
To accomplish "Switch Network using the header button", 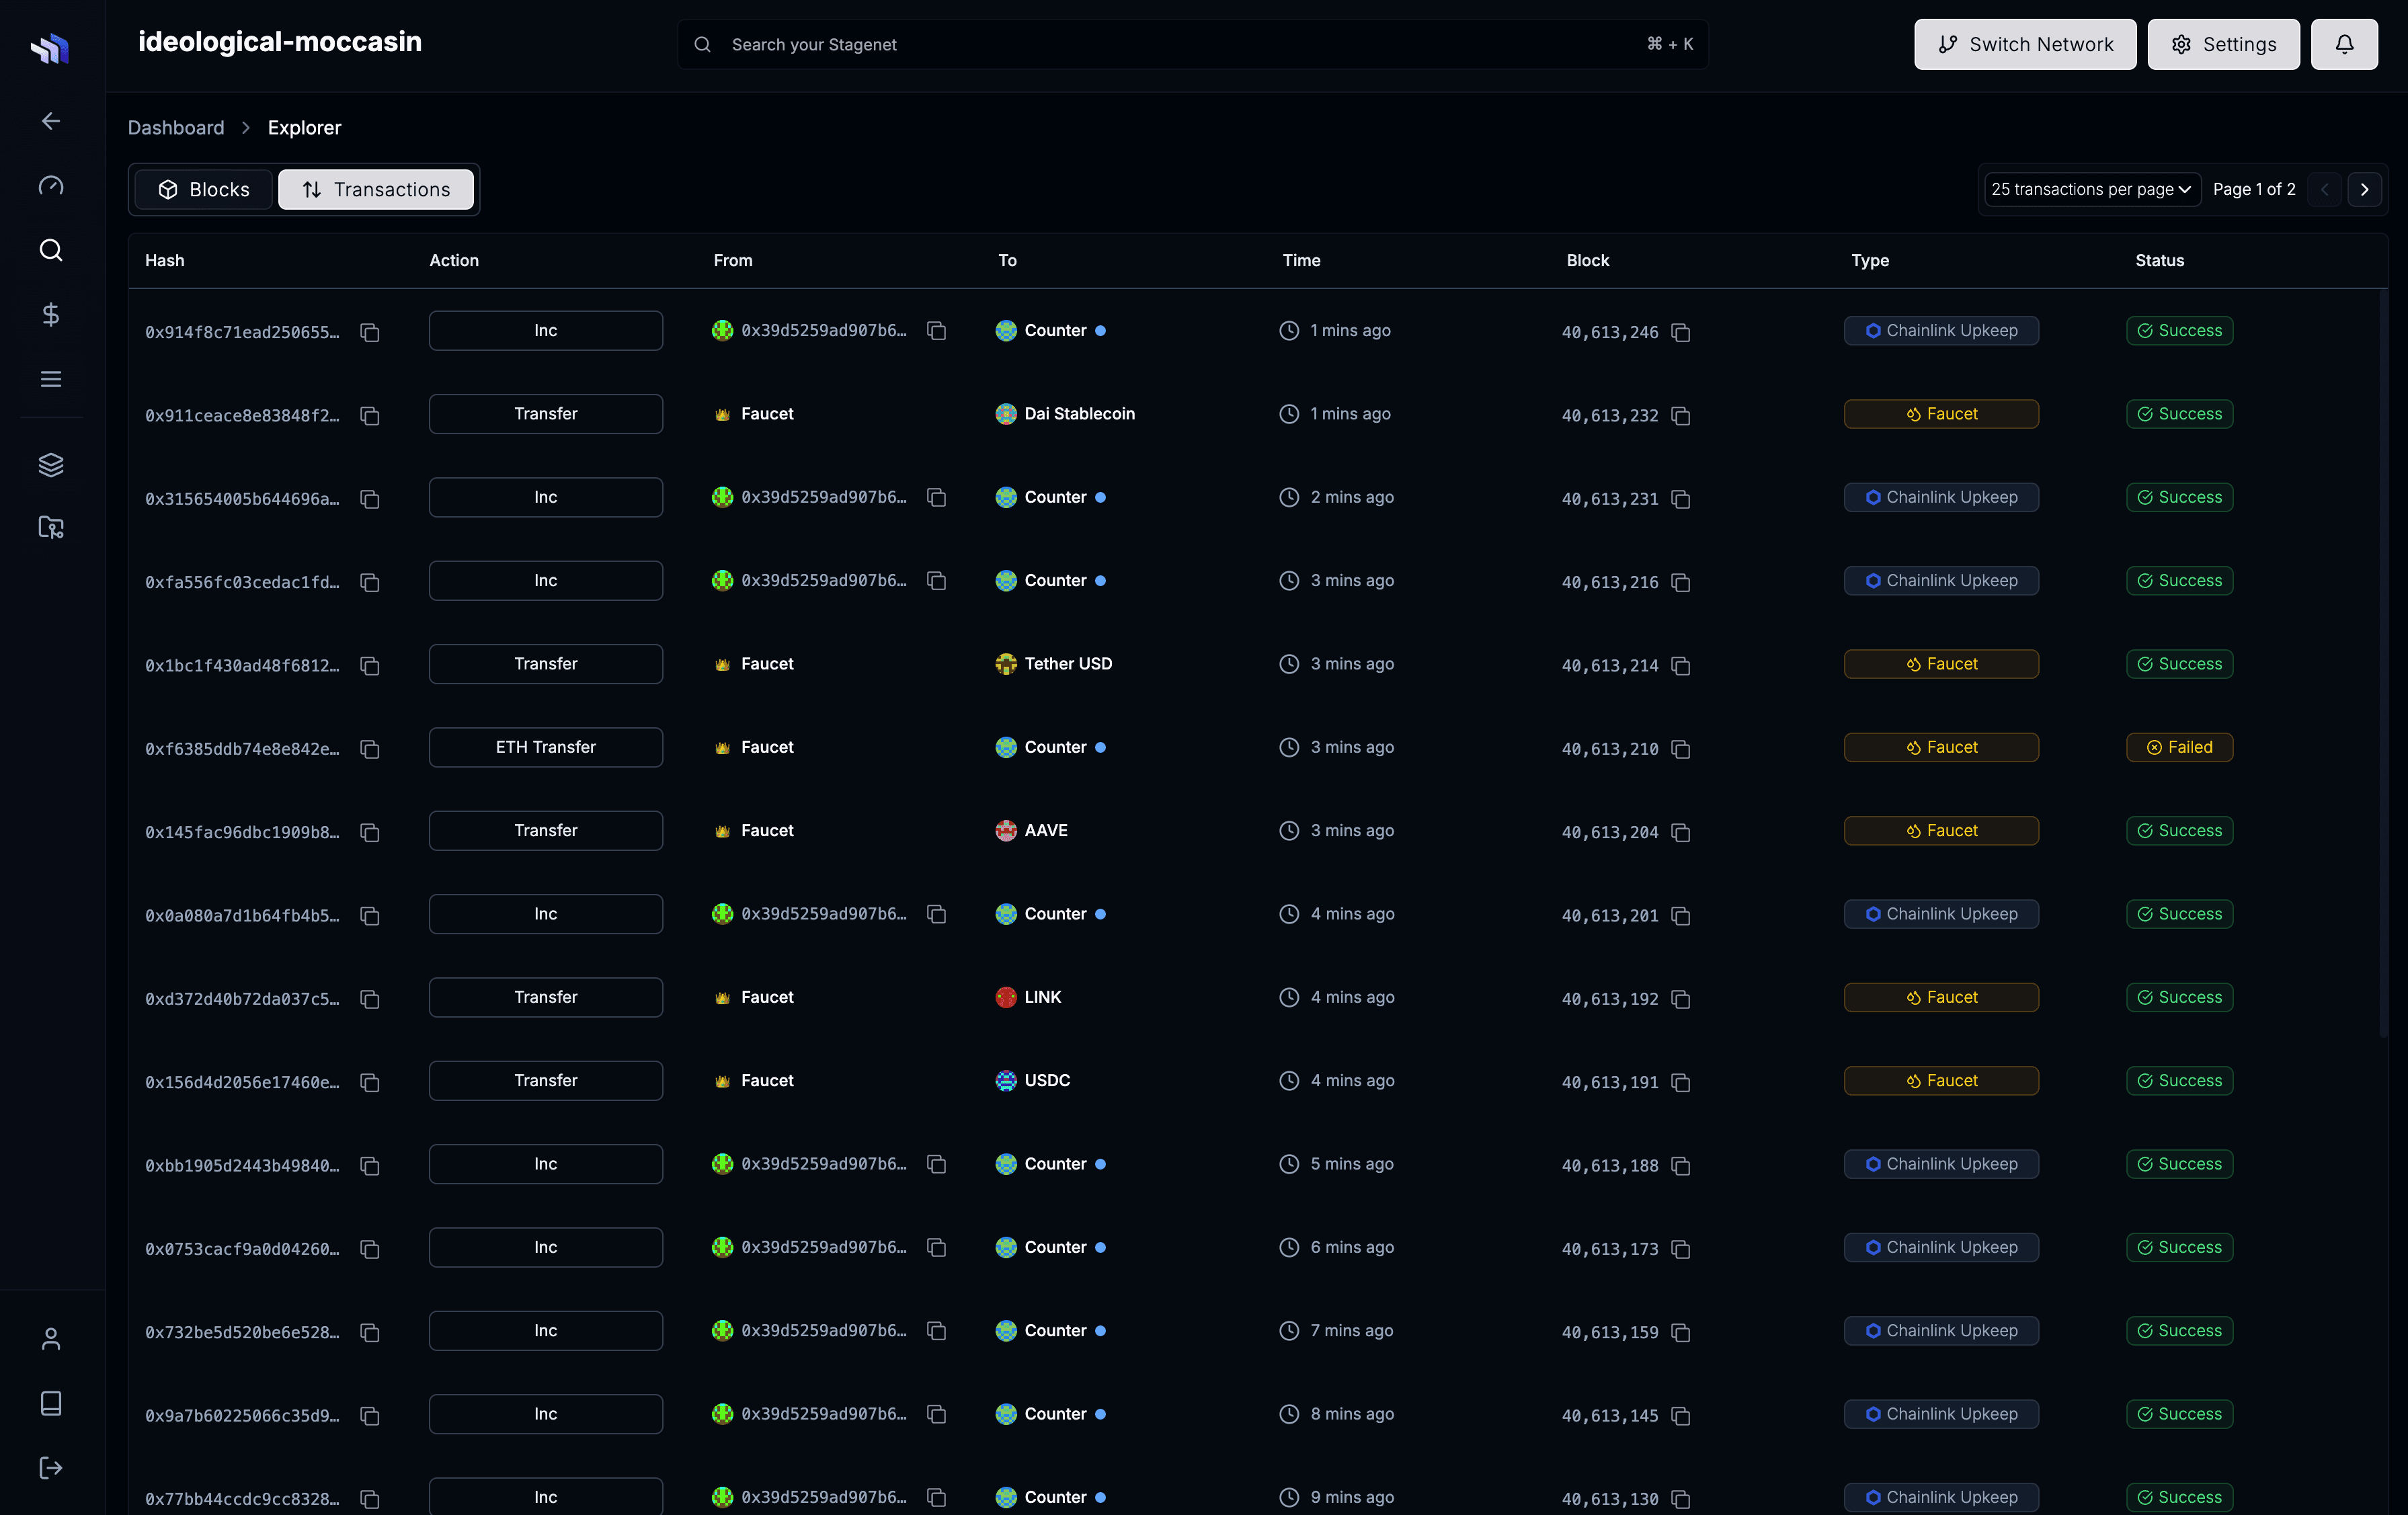I will pos(2025,44).
